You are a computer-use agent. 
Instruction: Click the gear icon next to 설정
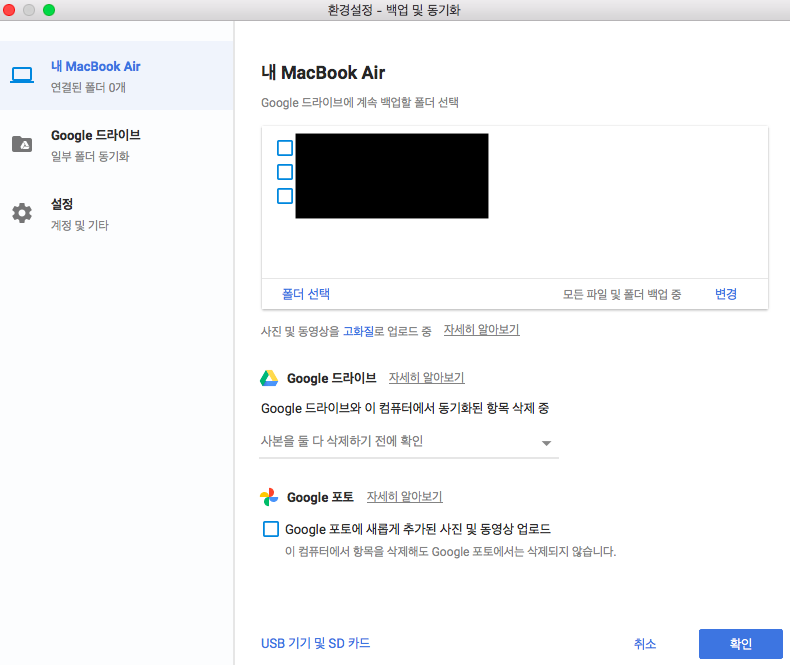[22, 213]
